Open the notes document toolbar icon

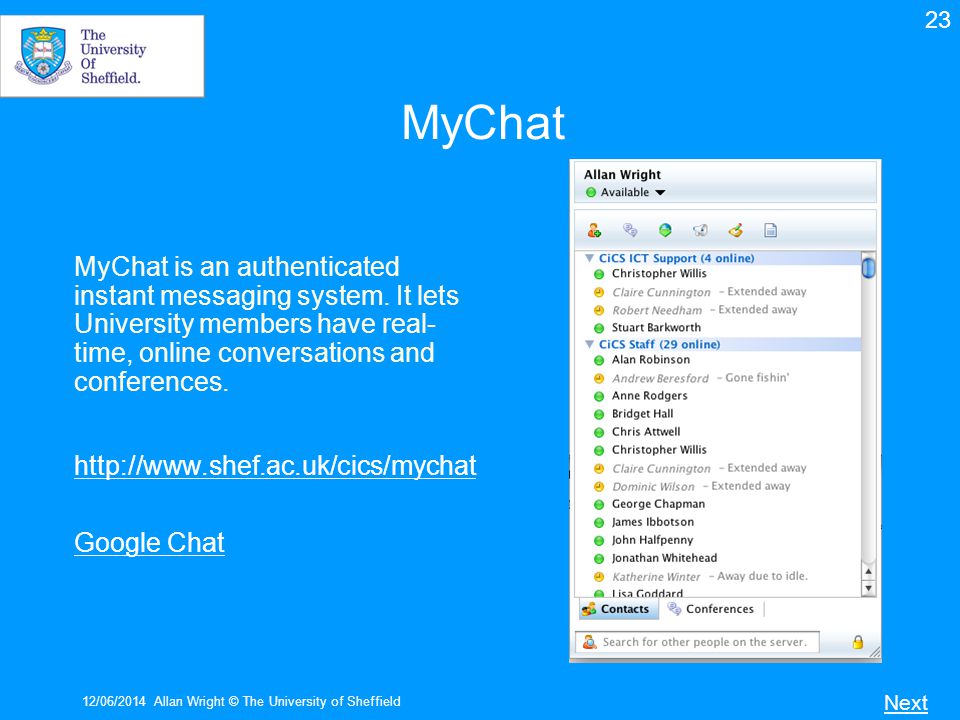click(x=770, y=230)
